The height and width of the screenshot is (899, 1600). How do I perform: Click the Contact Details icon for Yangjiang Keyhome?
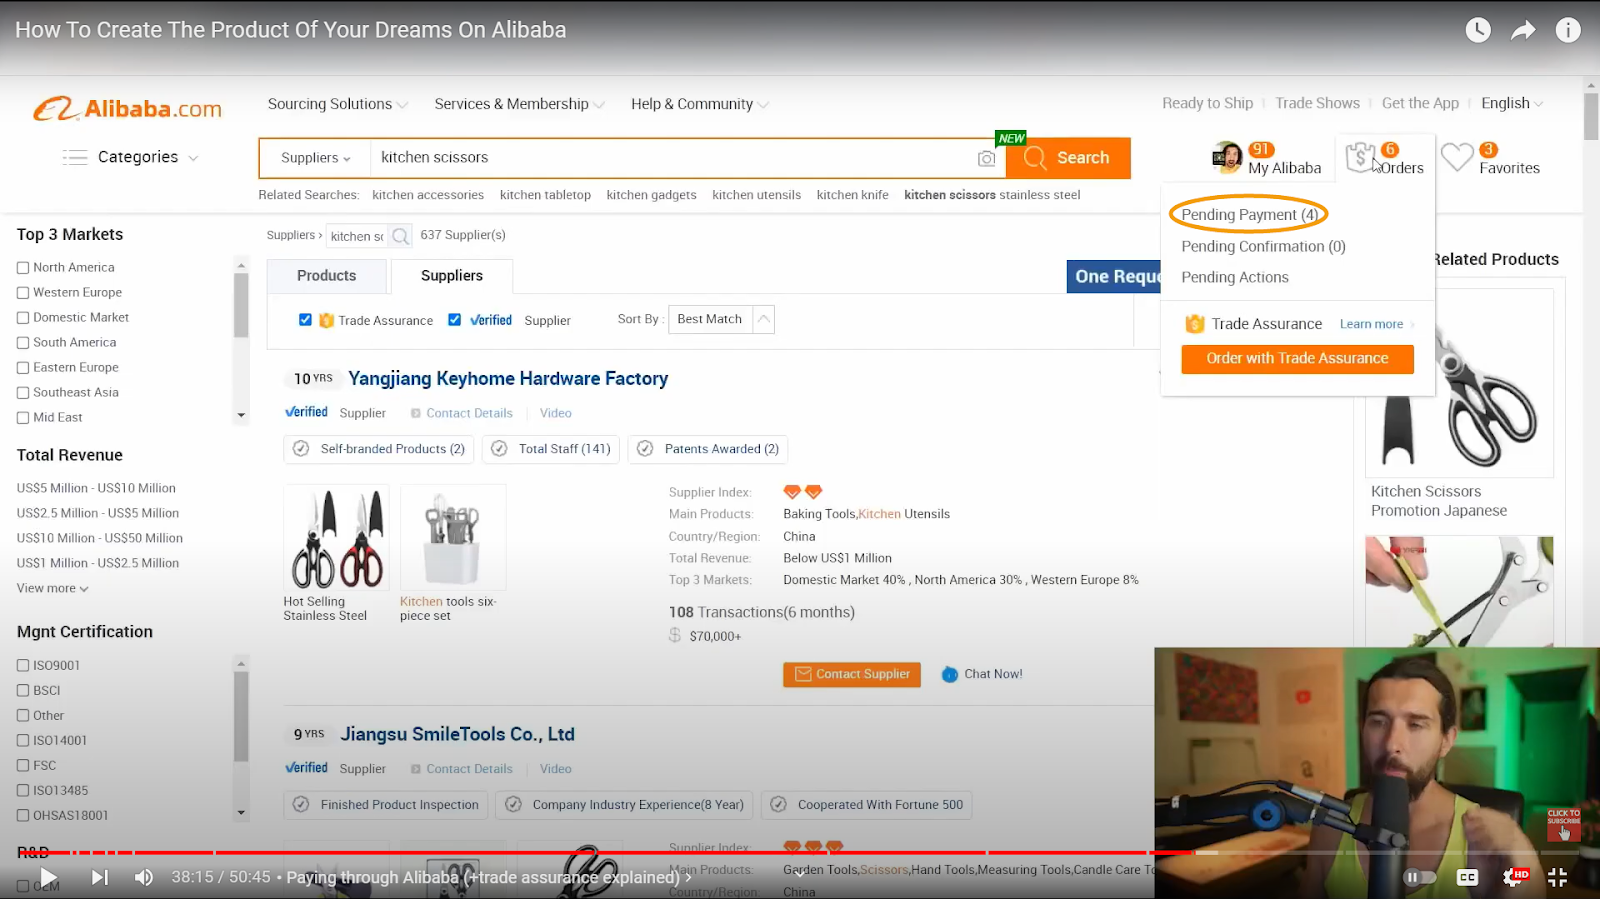415,413
